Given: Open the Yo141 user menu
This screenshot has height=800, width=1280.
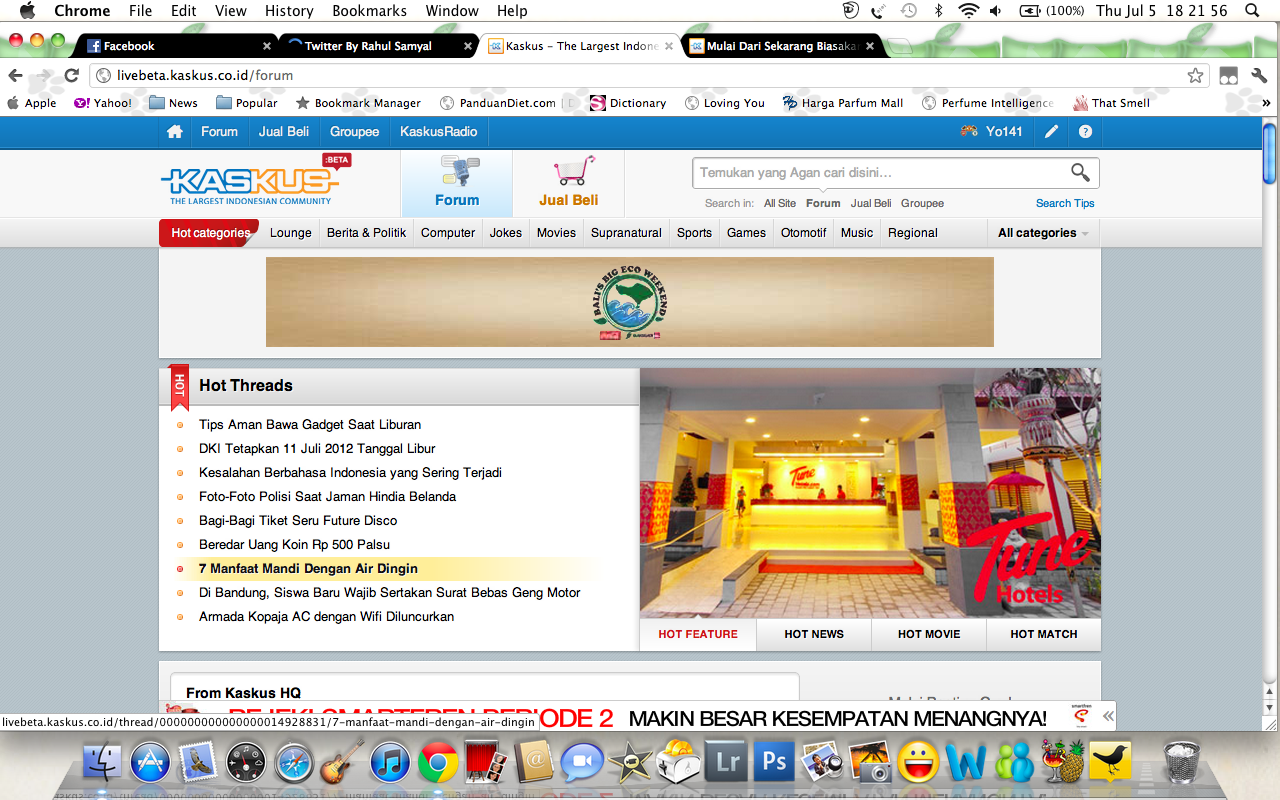Looking at the screenshot, I should coord(992,131).
